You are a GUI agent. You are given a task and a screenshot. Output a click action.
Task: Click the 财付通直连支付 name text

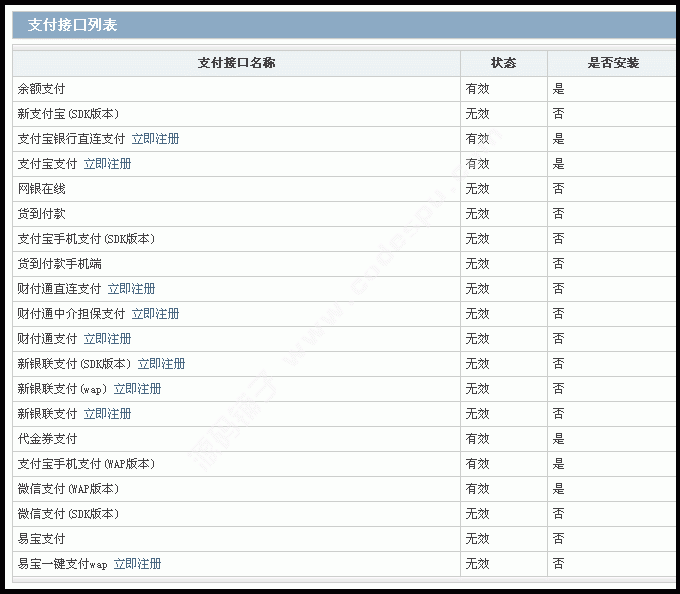click(x=59, y=289)
